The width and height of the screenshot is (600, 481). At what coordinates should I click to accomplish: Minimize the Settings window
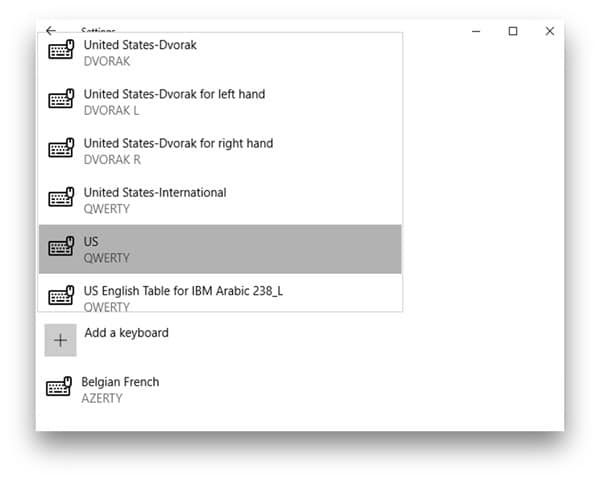pyautogui.click(x=476, y=31)
